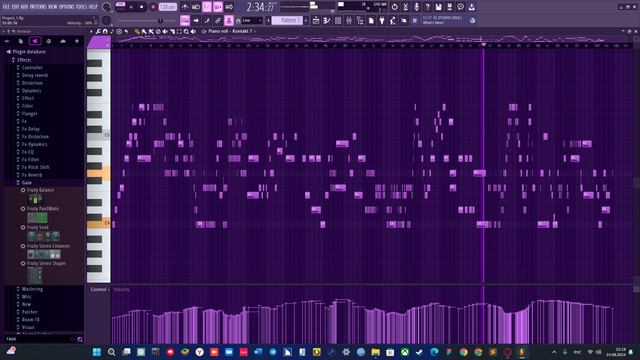Open the Piano roll view icon

[327, 20]
